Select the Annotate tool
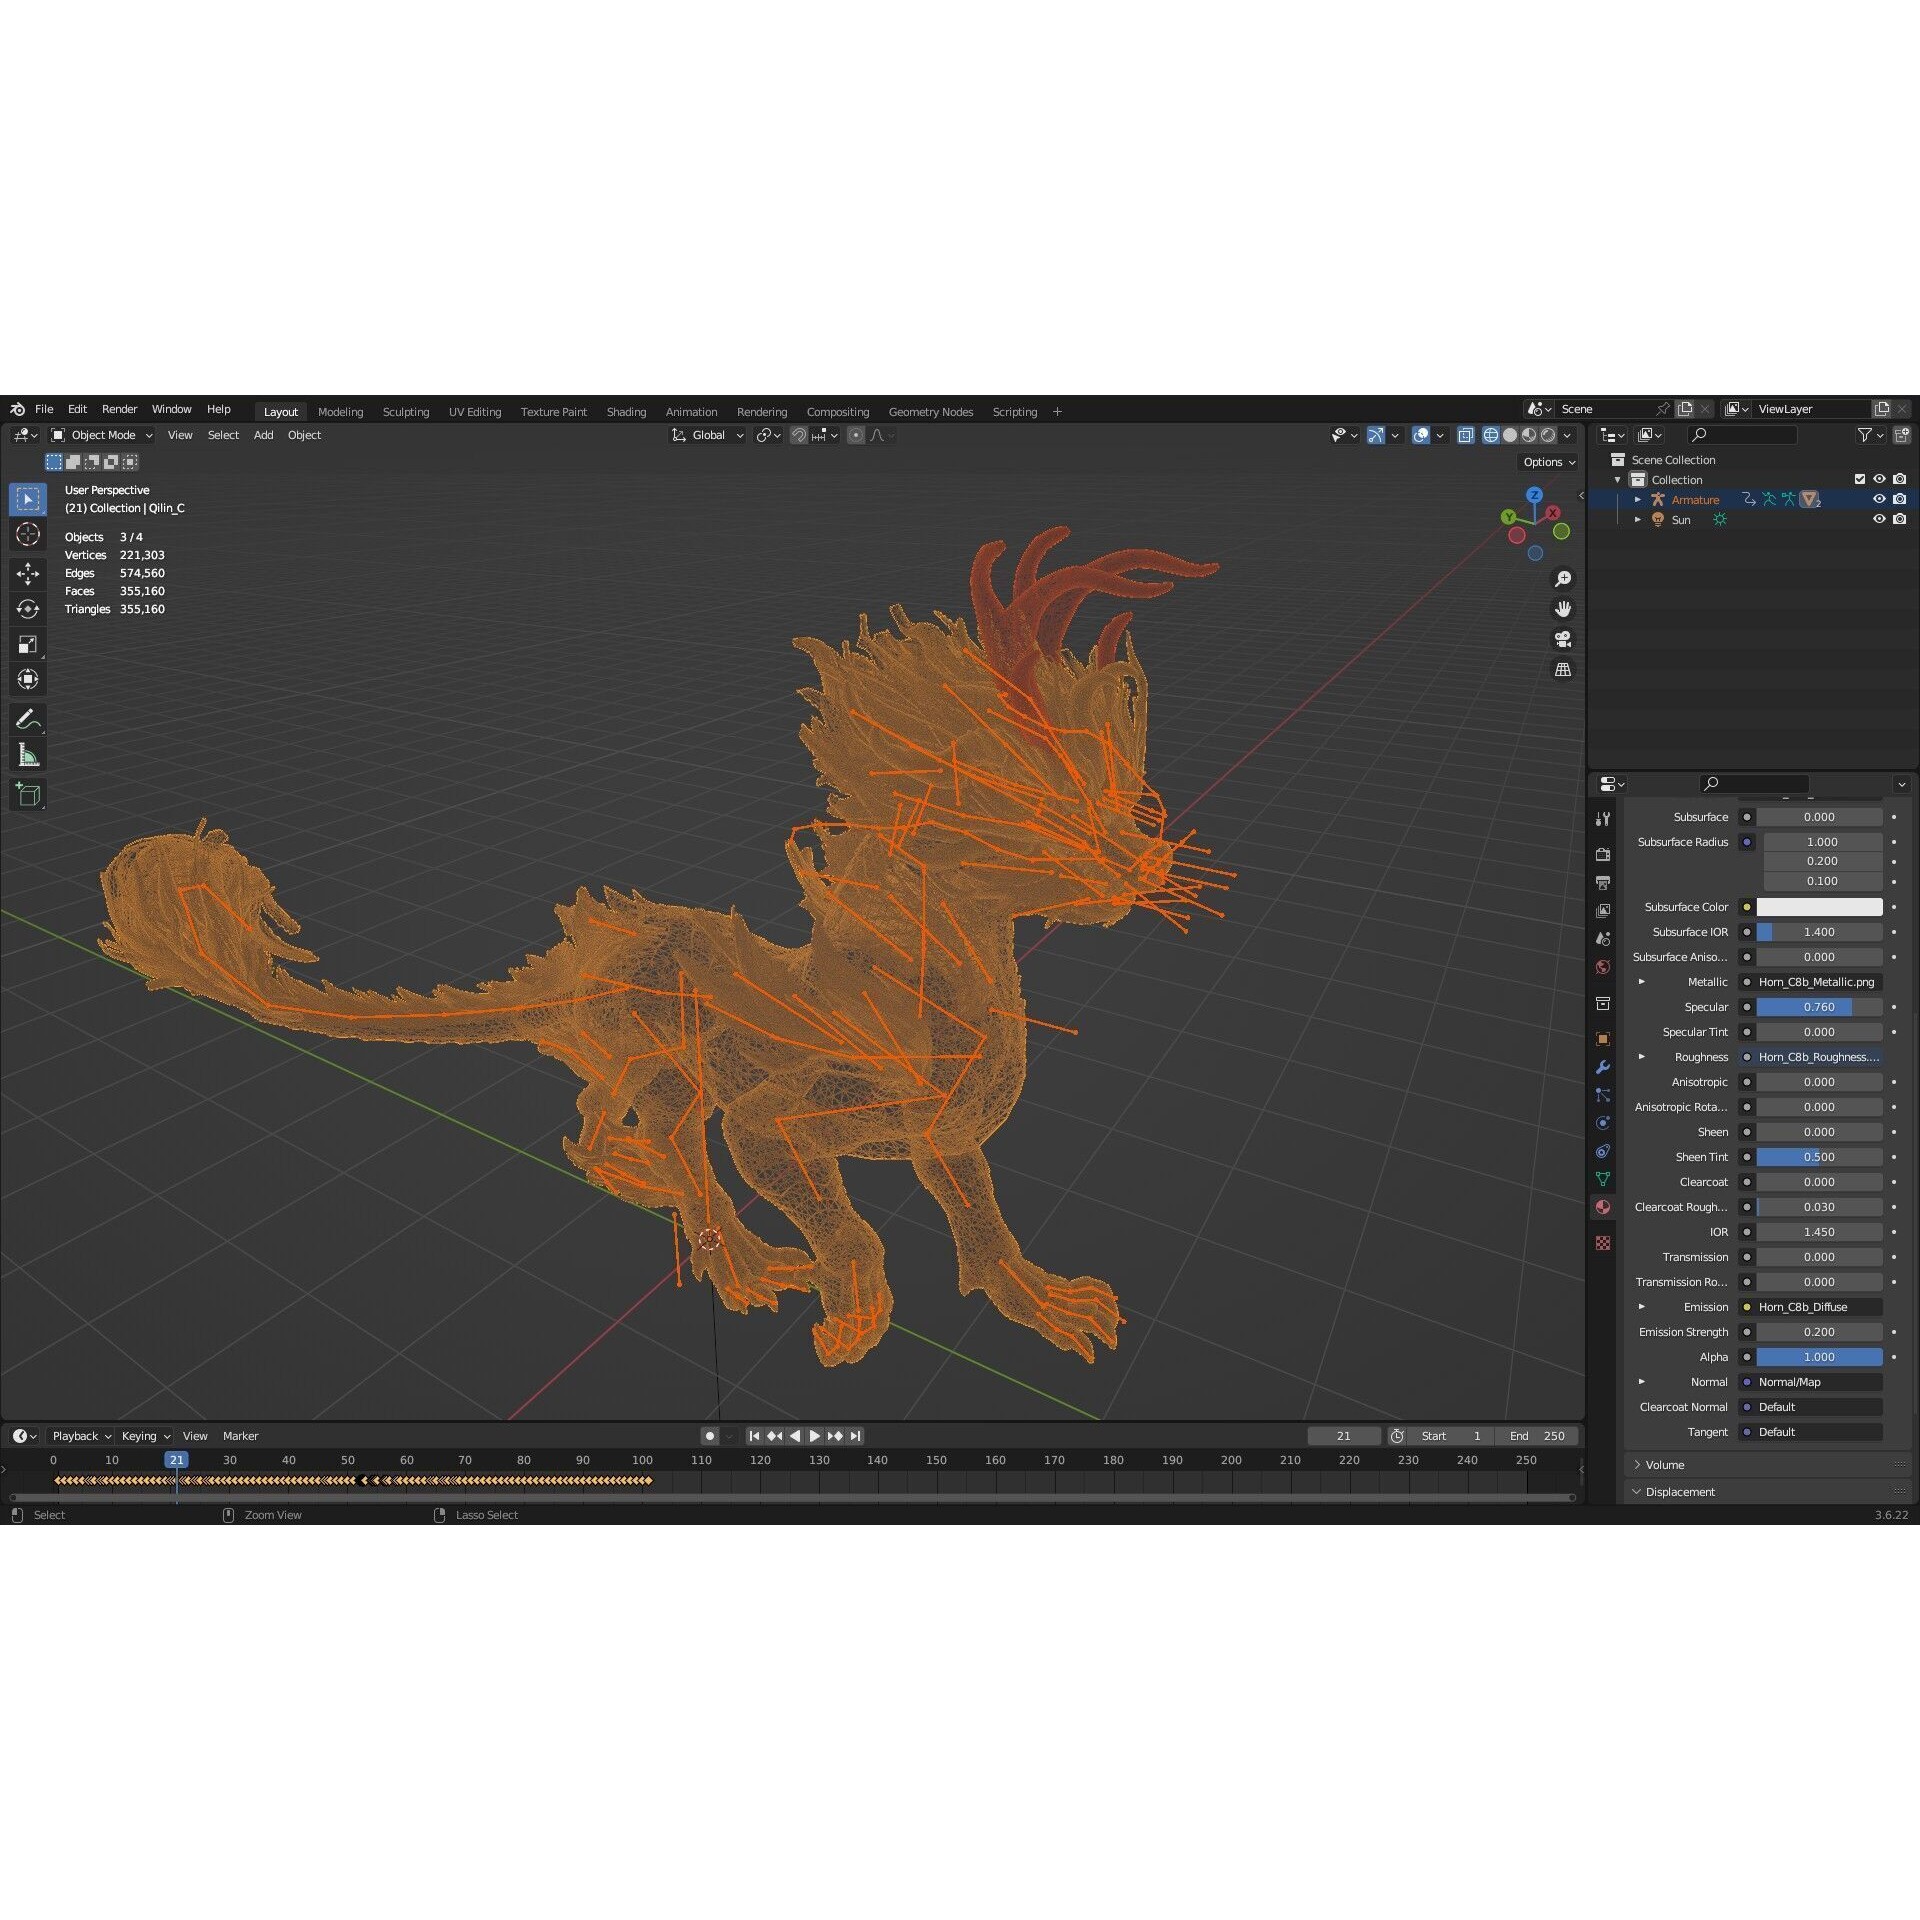This screenshot has width=1920, height=1920. (x=28, y=718)
